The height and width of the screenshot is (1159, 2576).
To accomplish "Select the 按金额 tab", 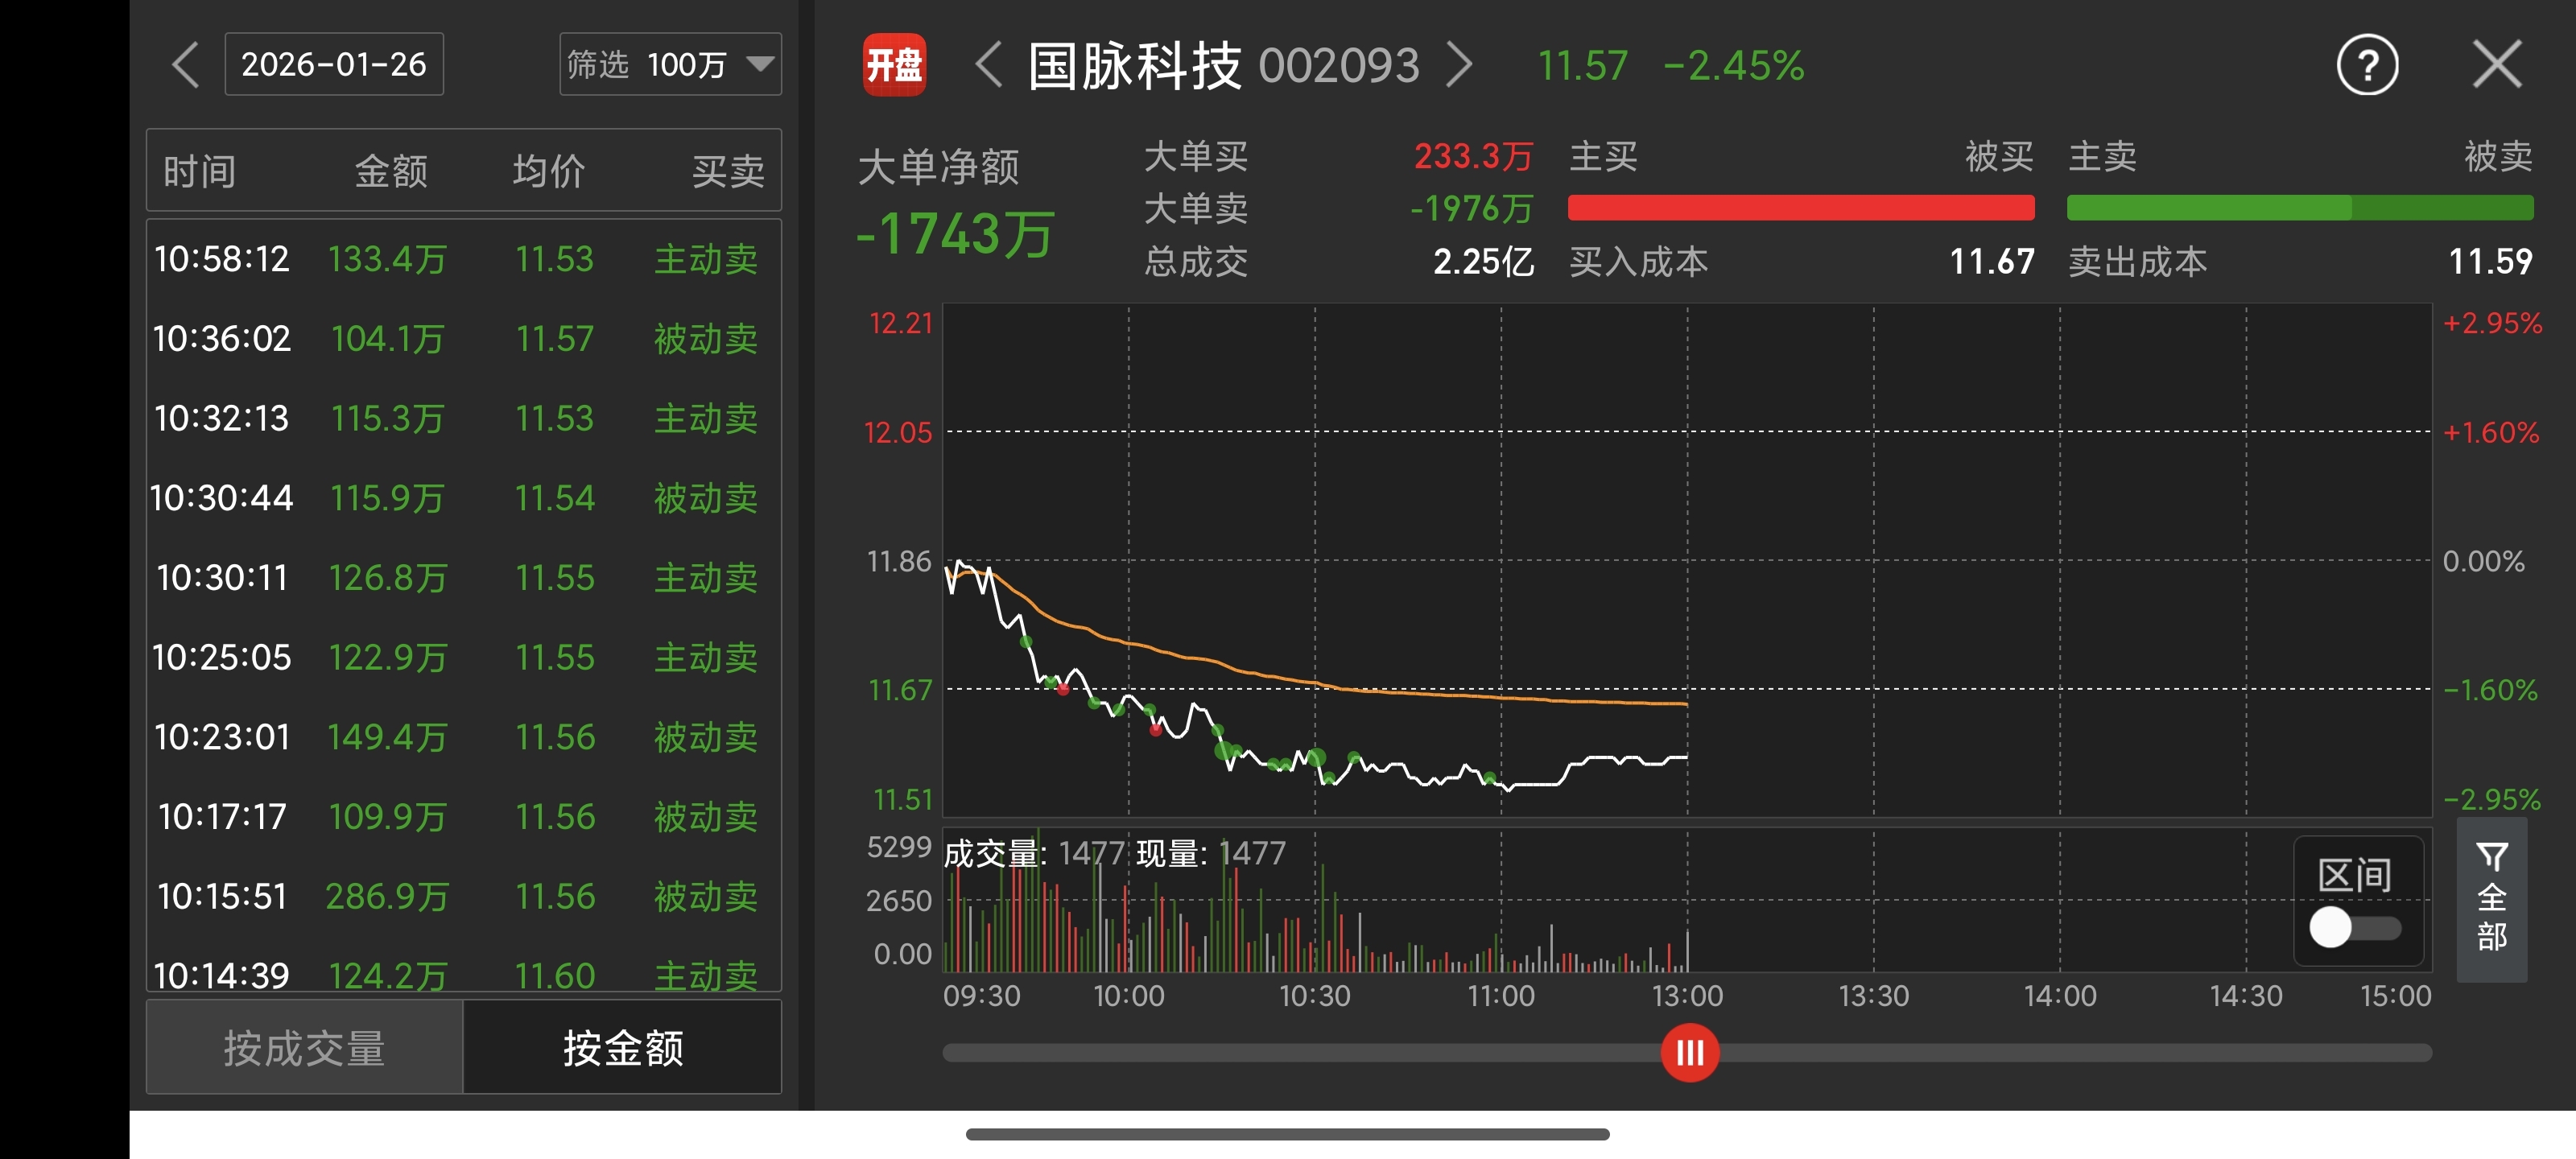I will [622, 1047].
